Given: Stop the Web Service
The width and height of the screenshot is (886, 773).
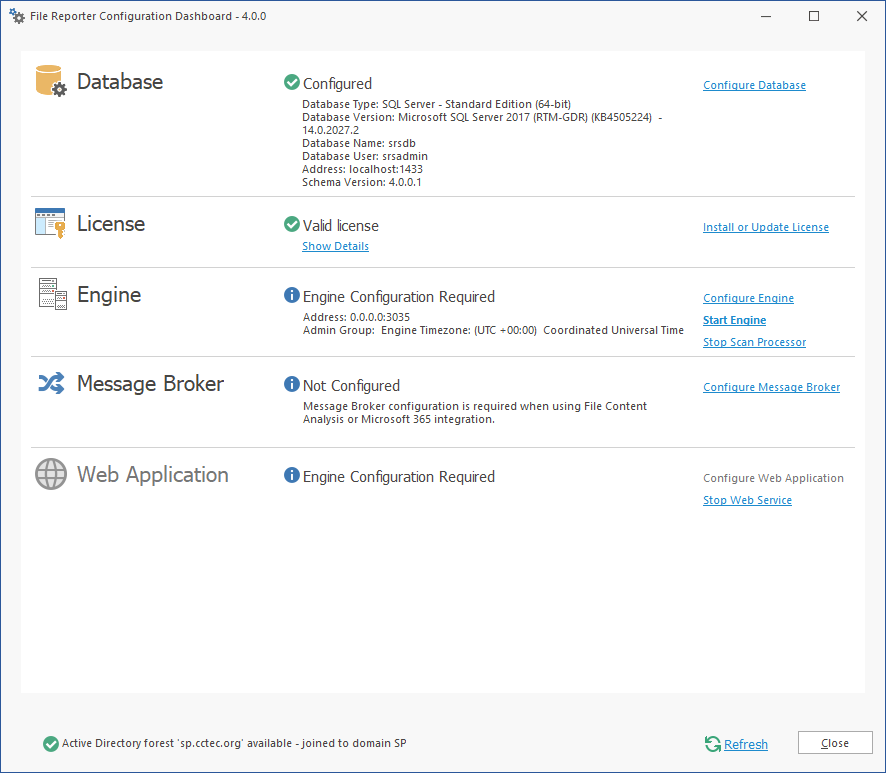Looking at the screenshot, I should tap(747, 501).
